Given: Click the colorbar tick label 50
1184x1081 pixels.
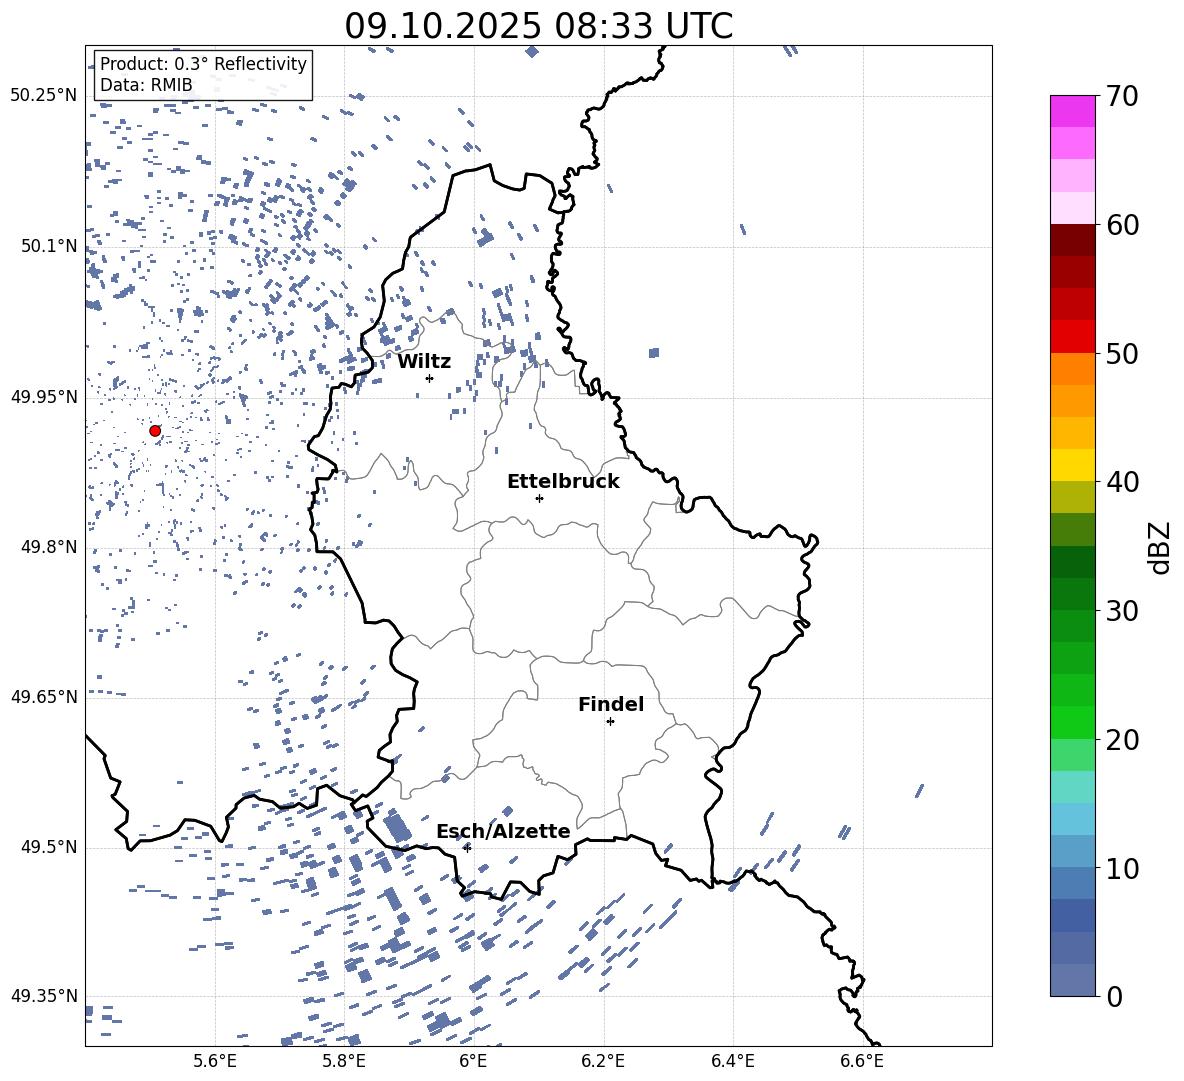Looking at the screenshot, I should pos(1123,353).
